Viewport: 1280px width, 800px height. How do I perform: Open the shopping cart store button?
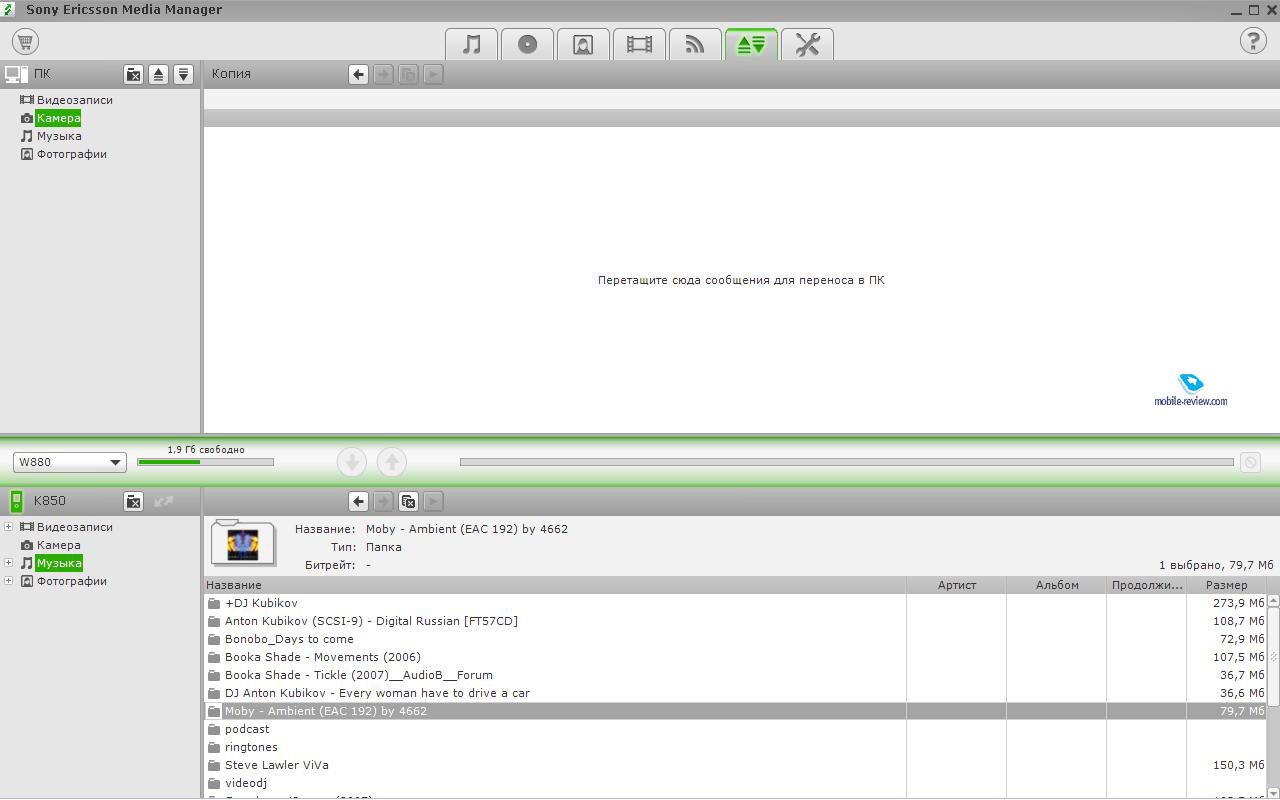pyautogui.click(x=25, y=41)
